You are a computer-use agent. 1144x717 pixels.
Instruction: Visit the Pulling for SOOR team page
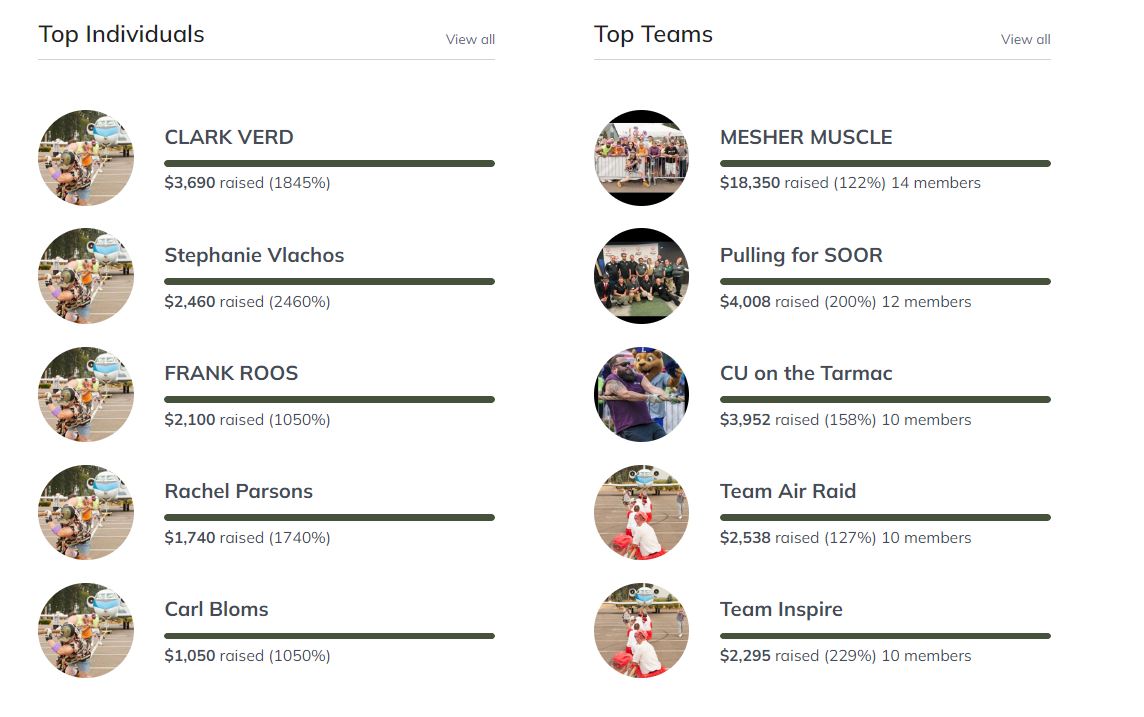pos(801,255)
